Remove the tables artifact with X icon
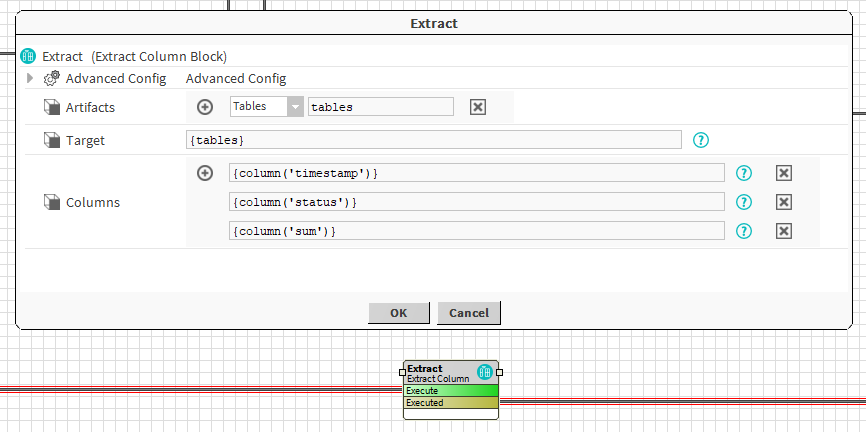The height and width of the screenshot is (432, 866). pyautogui.click(x=478, y=107)
